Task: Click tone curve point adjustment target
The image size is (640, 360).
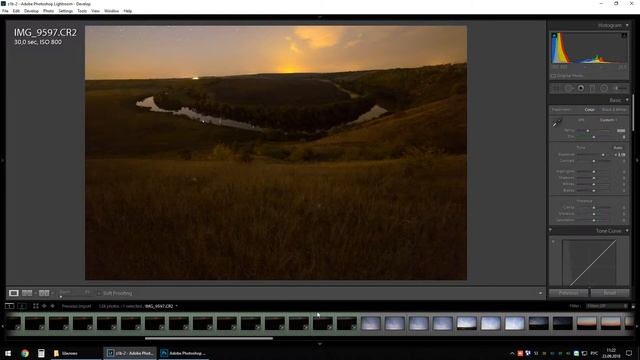Action: [553, 242]
